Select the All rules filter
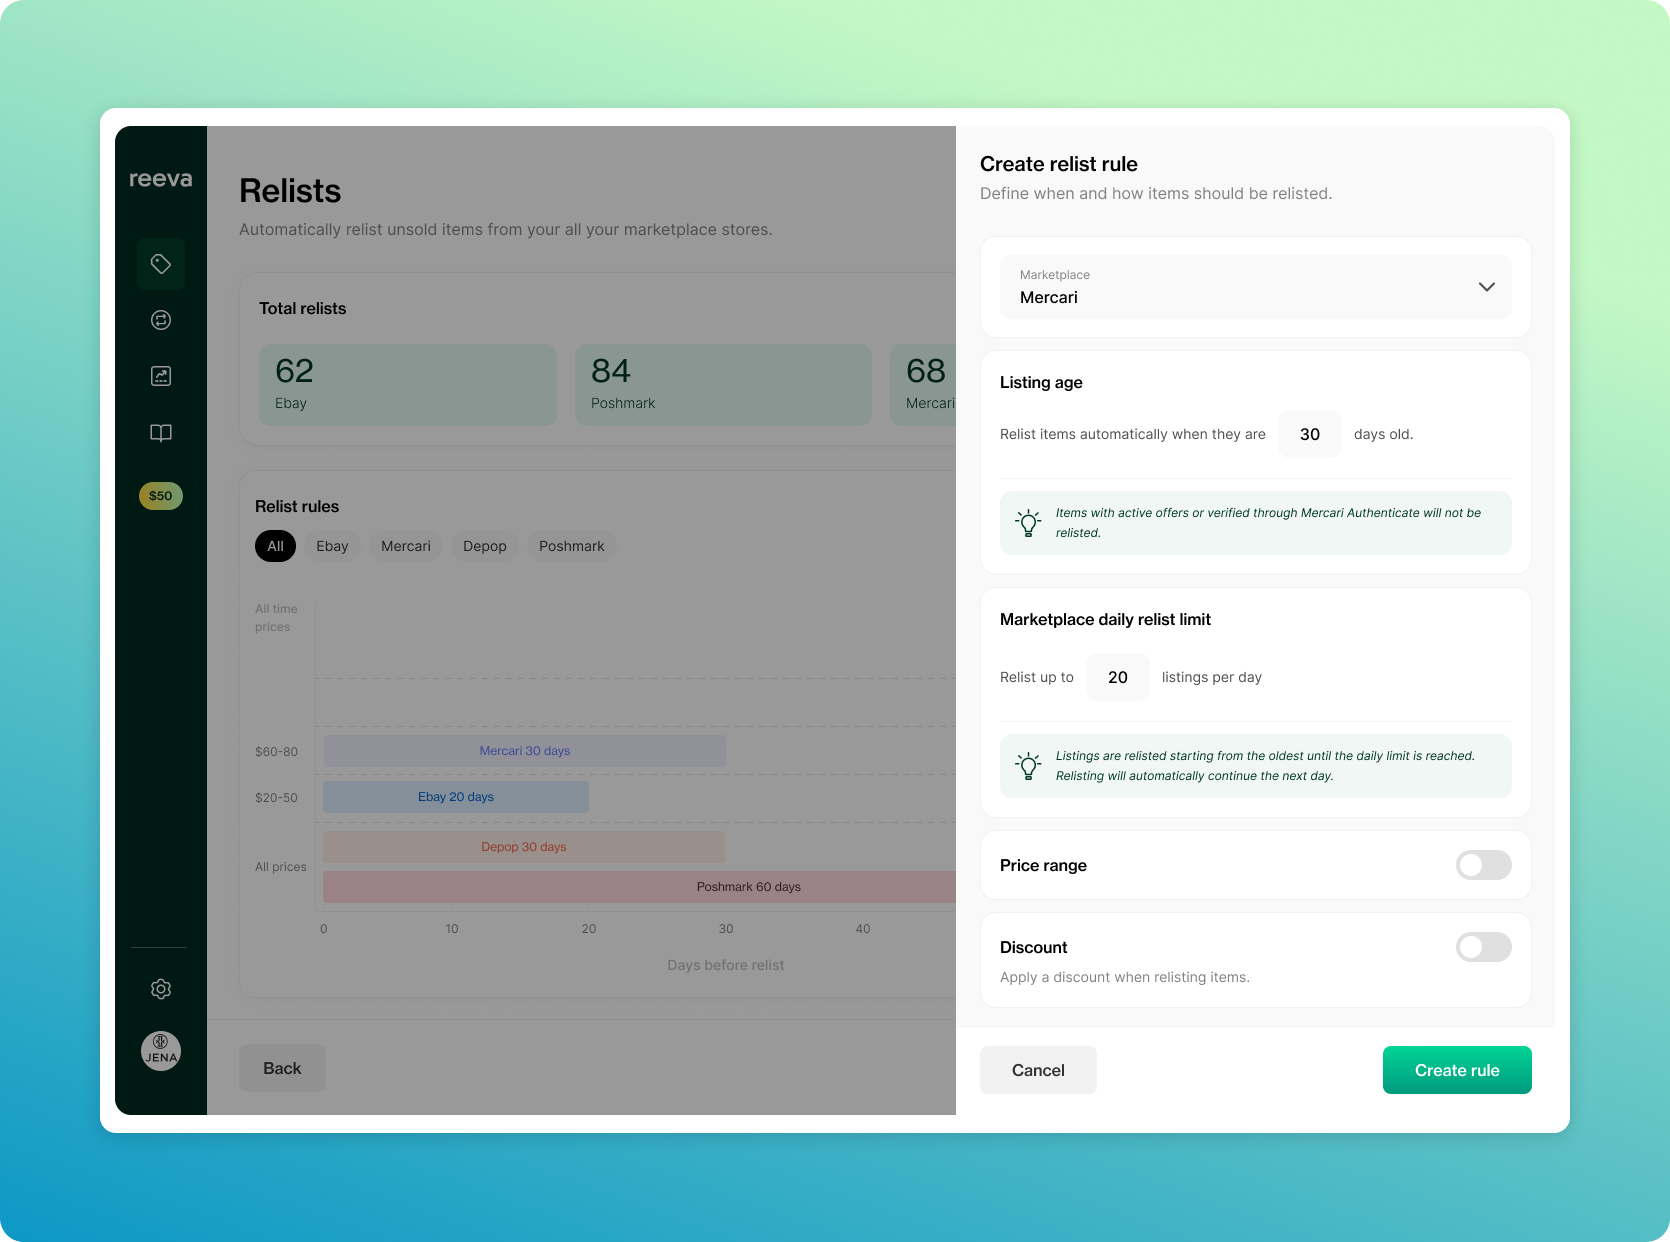The height and width of the screenshot is (1242, 1670). coord(275,546)
